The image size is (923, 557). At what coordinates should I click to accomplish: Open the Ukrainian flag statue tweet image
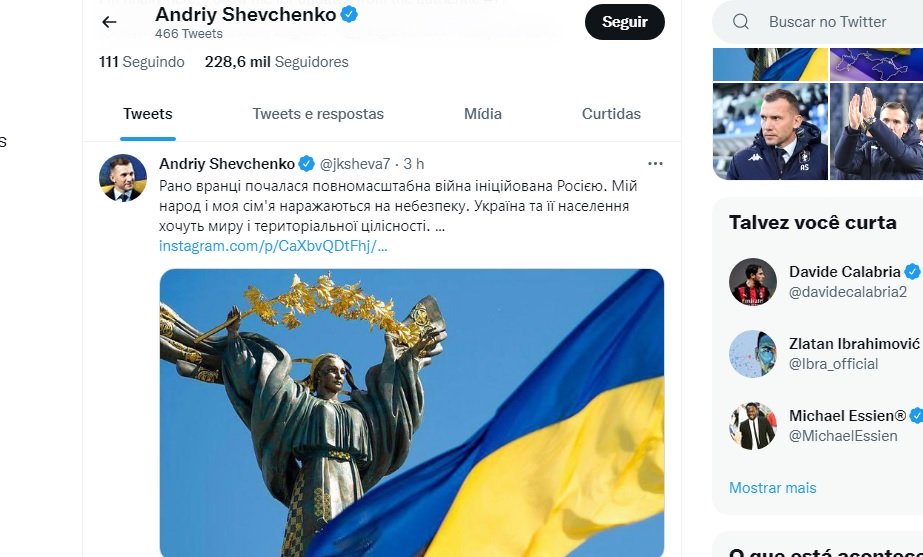point(412,413)
